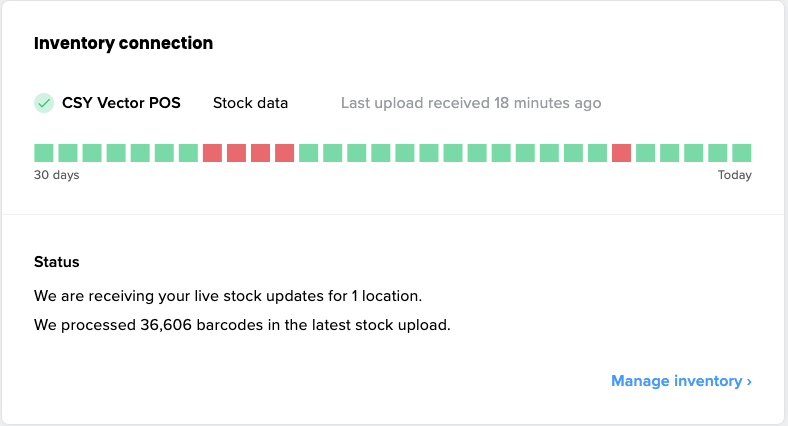Click the green square just before the first red square
Screen dimensions: 788x426
[x=188, y=153]
